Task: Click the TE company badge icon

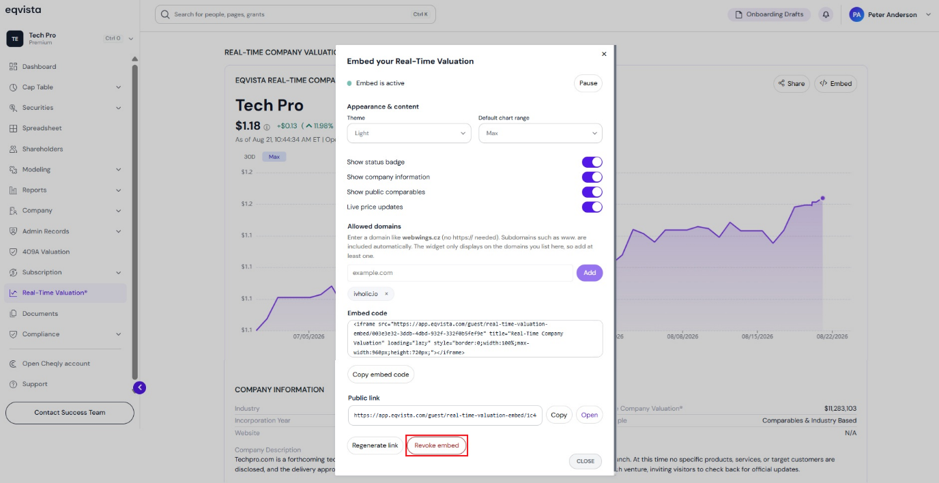Action: (x=14, y=39)
